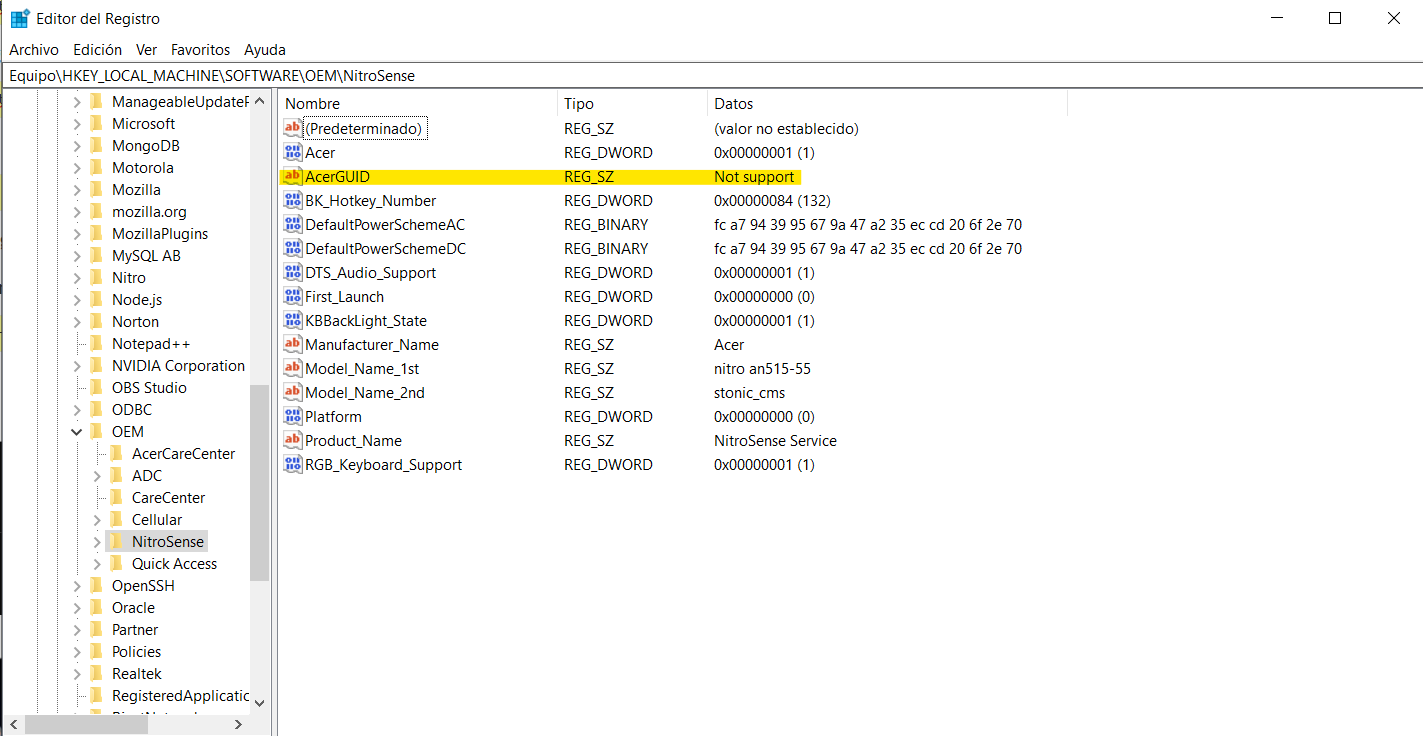Select the CareCenter subkey
The image size is (1423, 736).
point(168,497)
